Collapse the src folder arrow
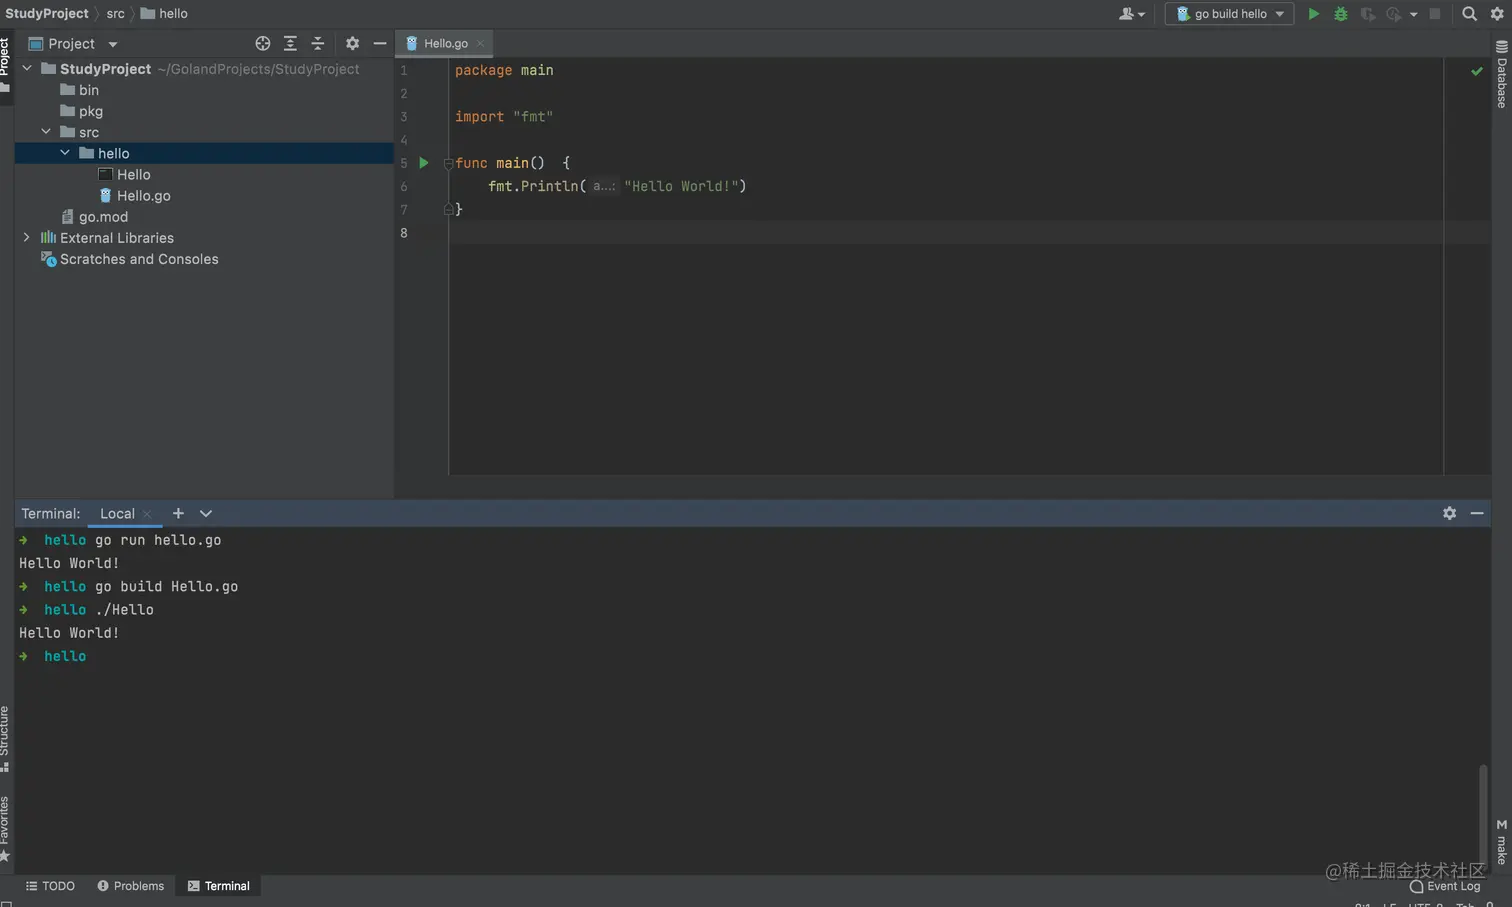 coord(46,132)
